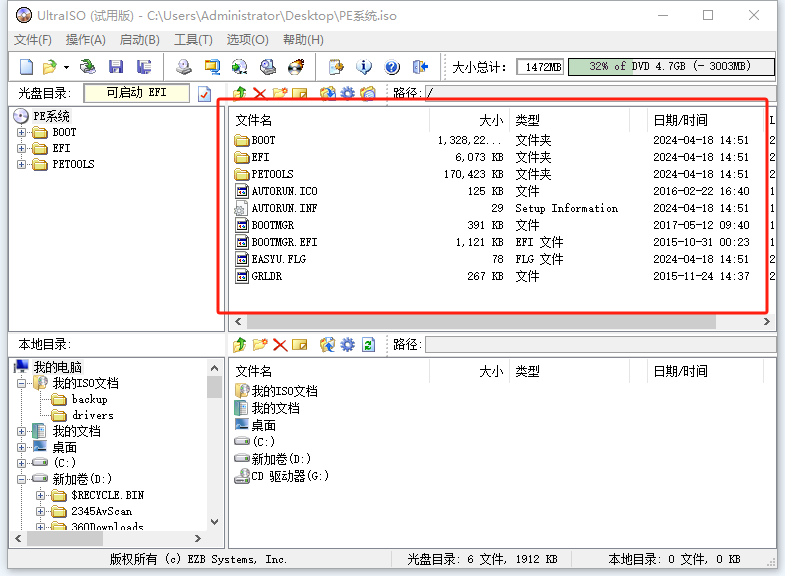Image resolution: width=785 pixels, height=576 pixels.
Task: Click the Exit door arrow icon
Action: 420,67
